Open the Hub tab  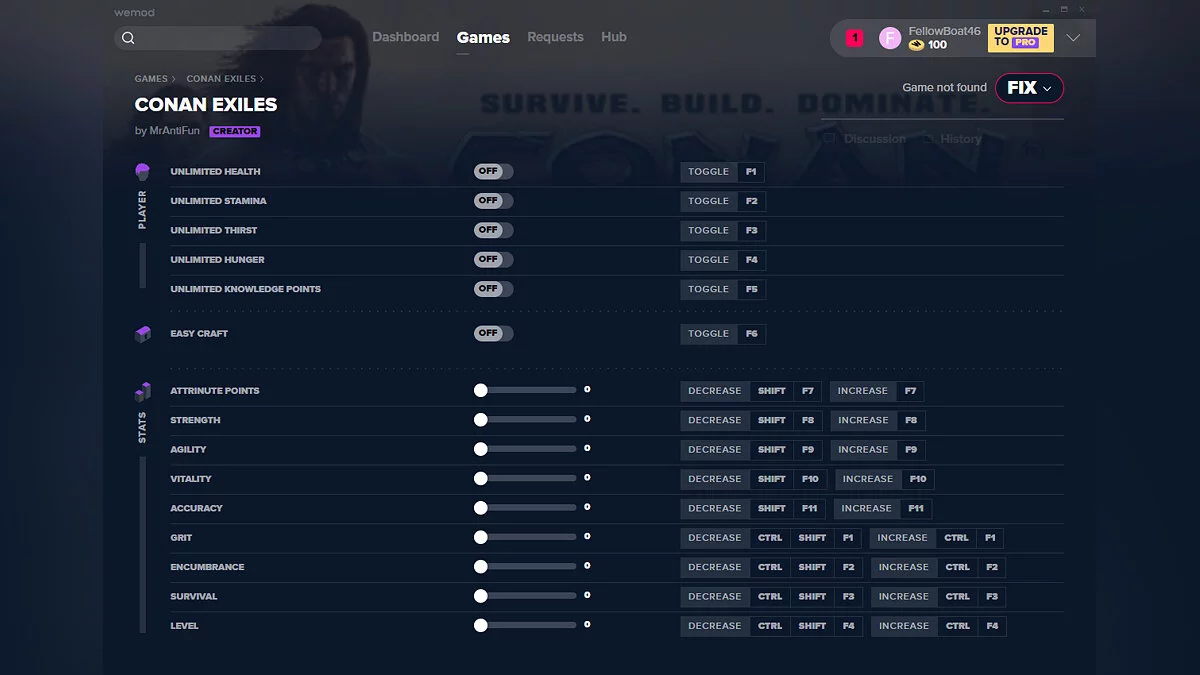pos(614,37)
